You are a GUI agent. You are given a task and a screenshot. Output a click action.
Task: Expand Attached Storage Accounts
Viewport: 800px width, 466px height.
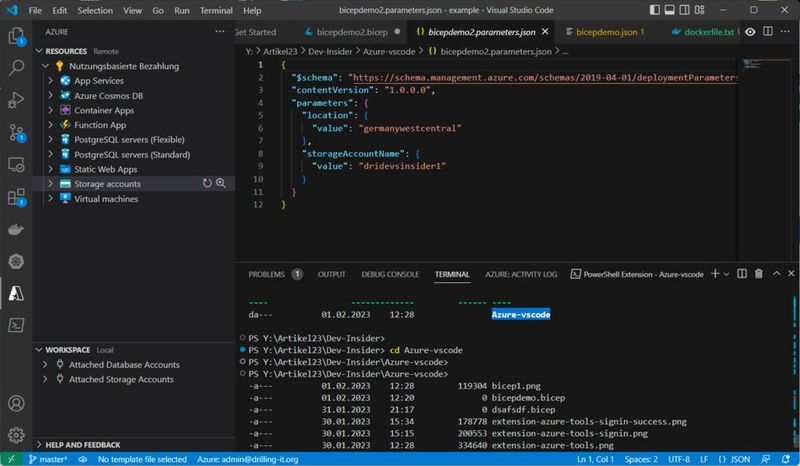pos(45,379)
